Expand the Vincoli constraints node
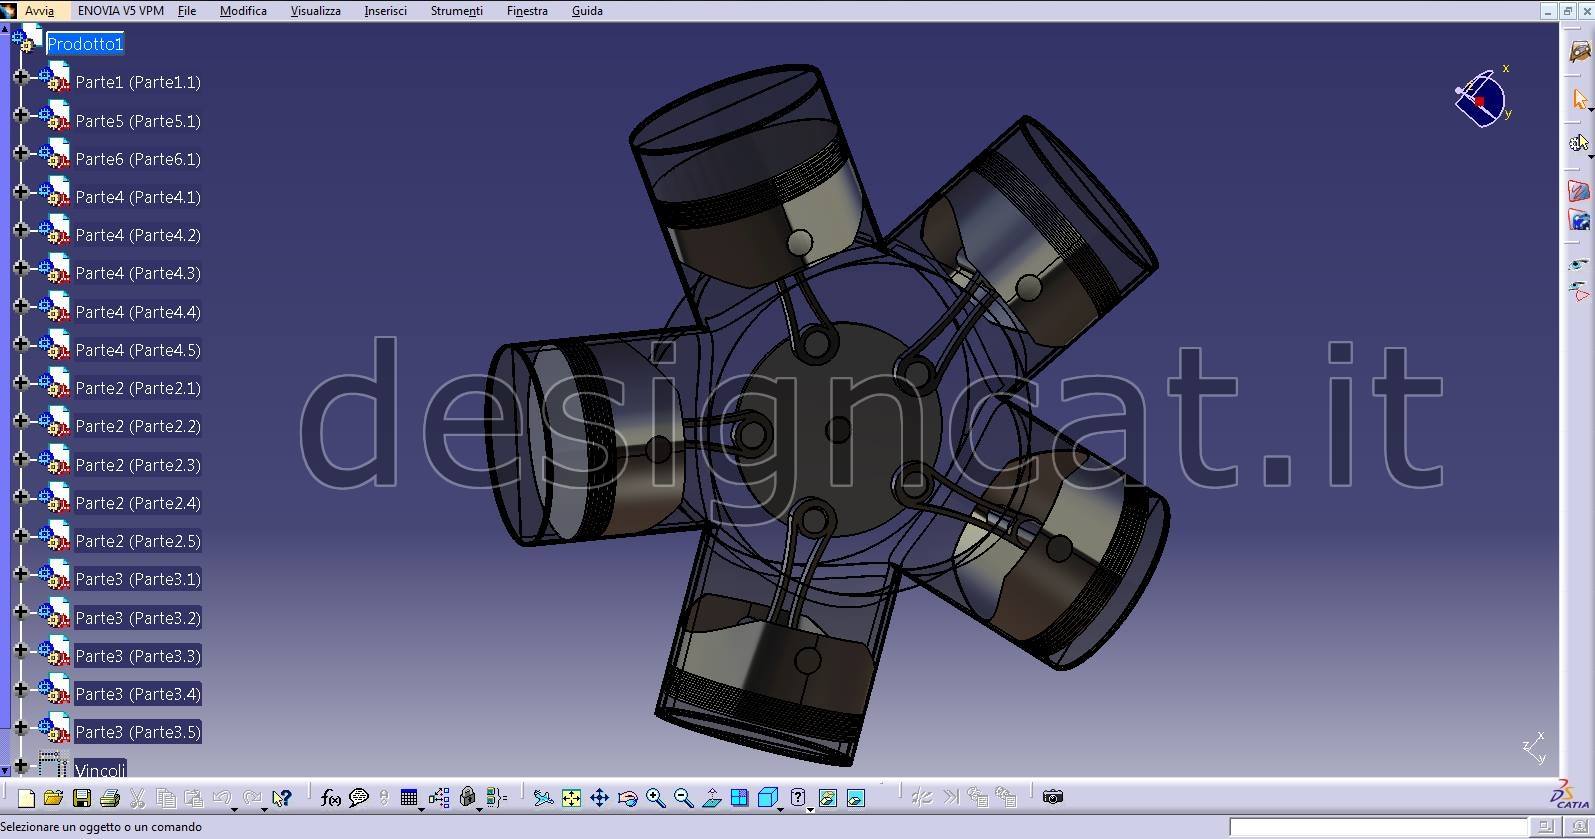Viewport: 1595px width, 839px height. click(x=21, y=765)
